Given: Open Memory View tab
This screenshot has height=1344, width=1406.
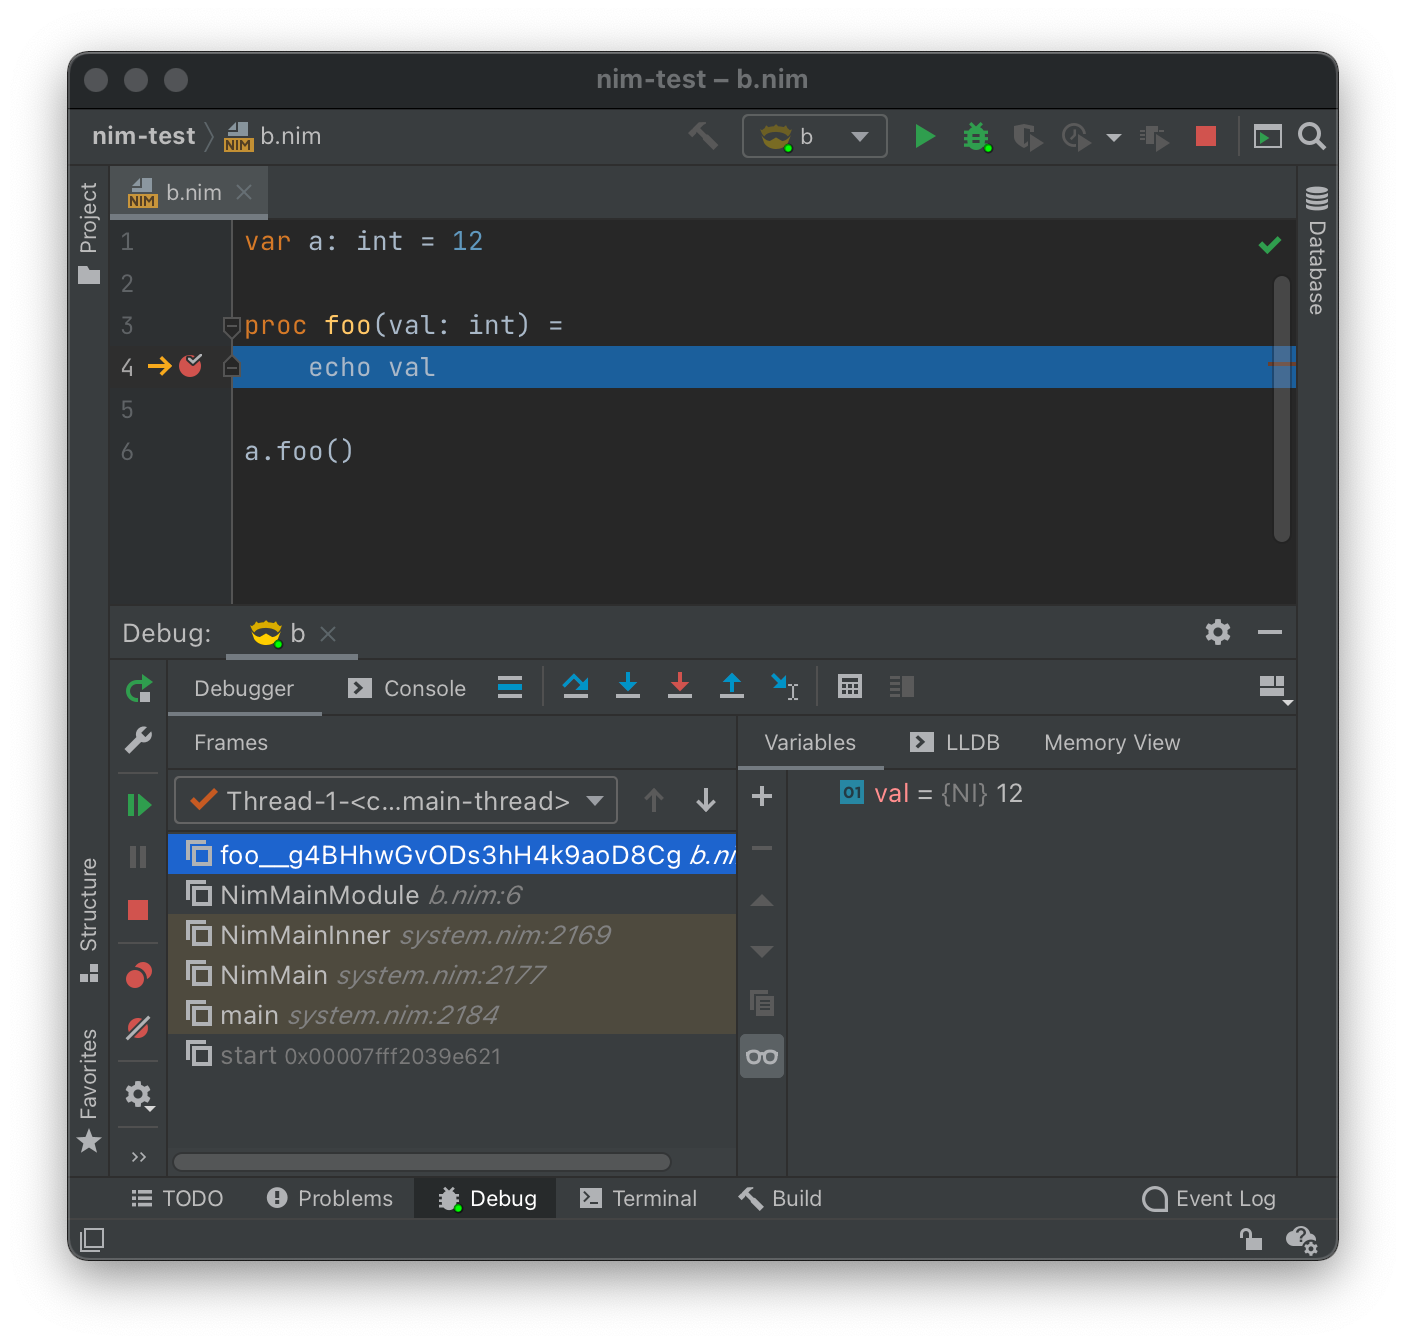Looking at the screenshot, I should pyautogui.click(x=1112, y=742).
